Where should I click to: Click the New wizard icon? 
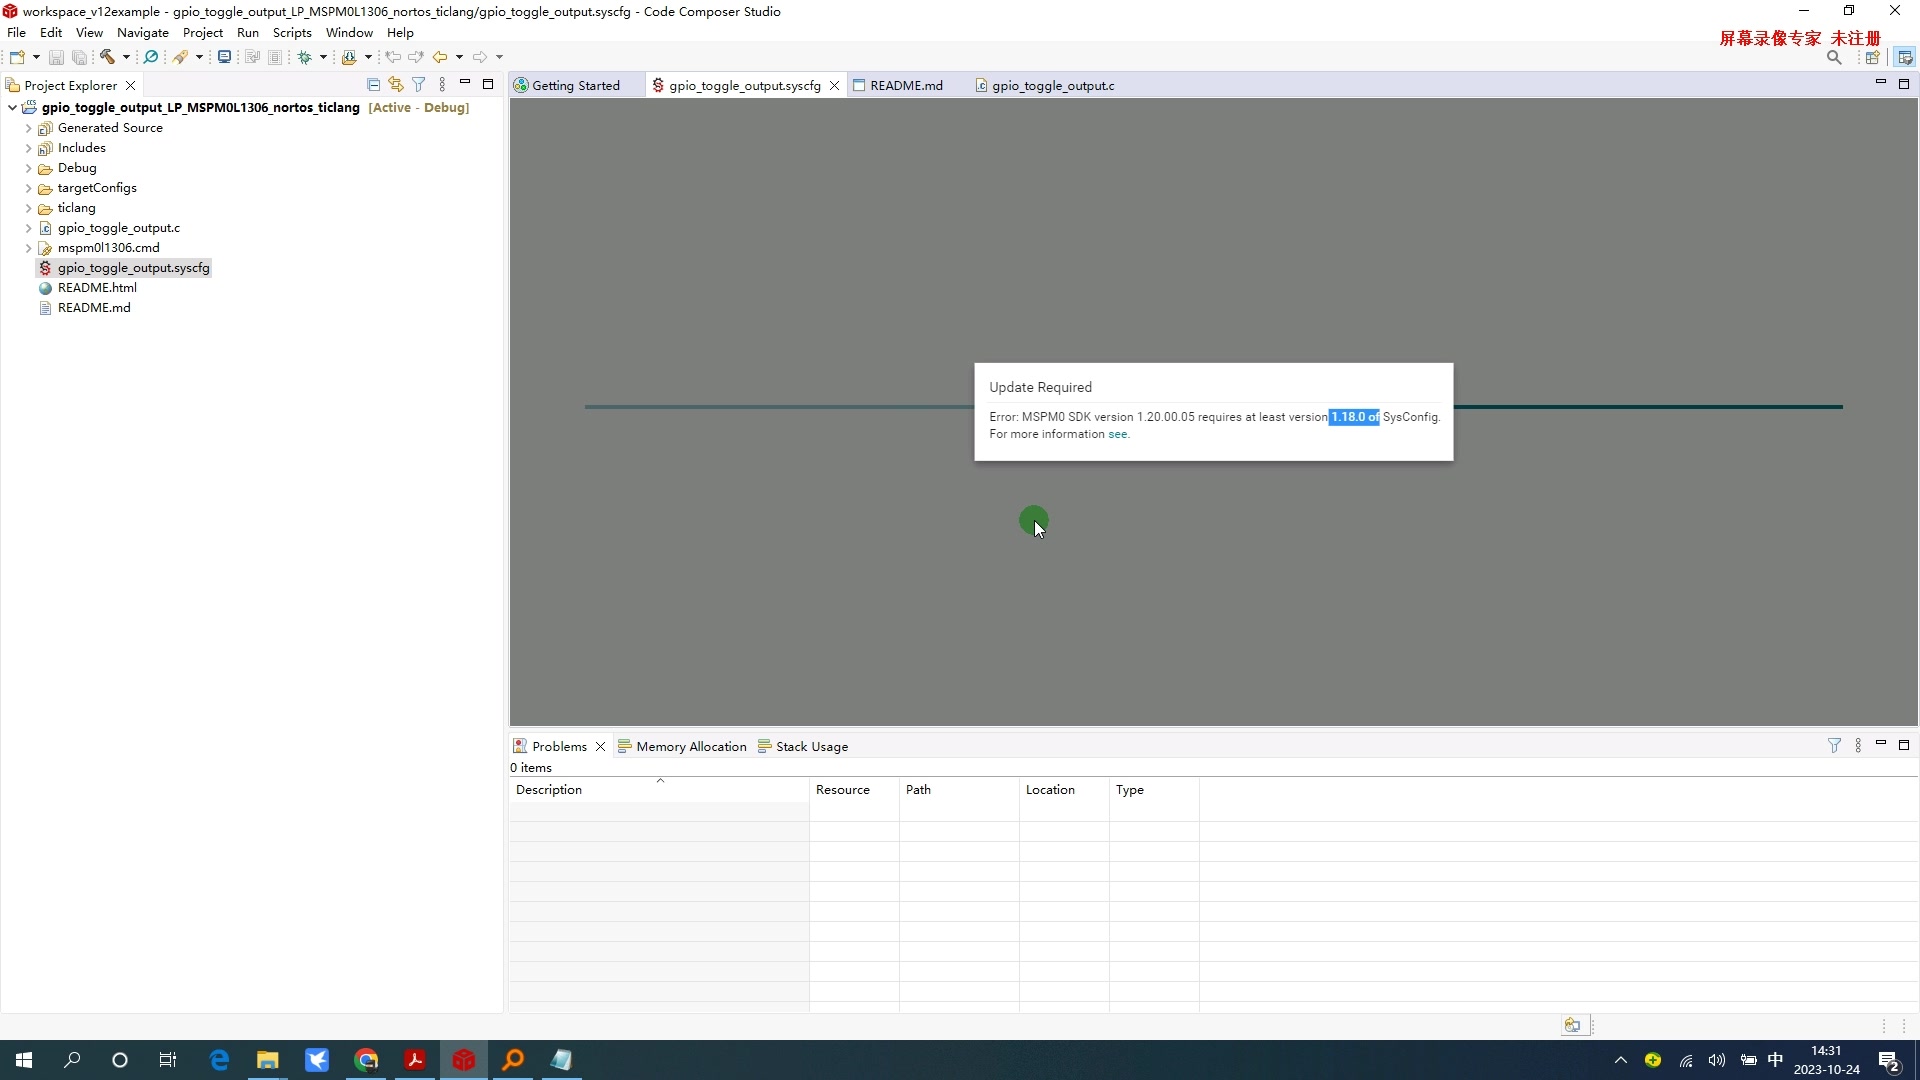pyautogui.click(x=17, y=57)
